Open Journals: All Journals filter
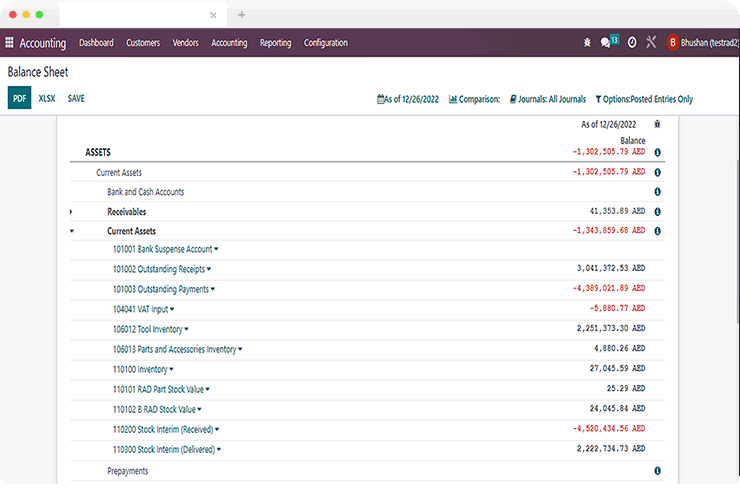The height and width of the screenshot is (490, 740). pyautogui.click(x=548, y=99)
